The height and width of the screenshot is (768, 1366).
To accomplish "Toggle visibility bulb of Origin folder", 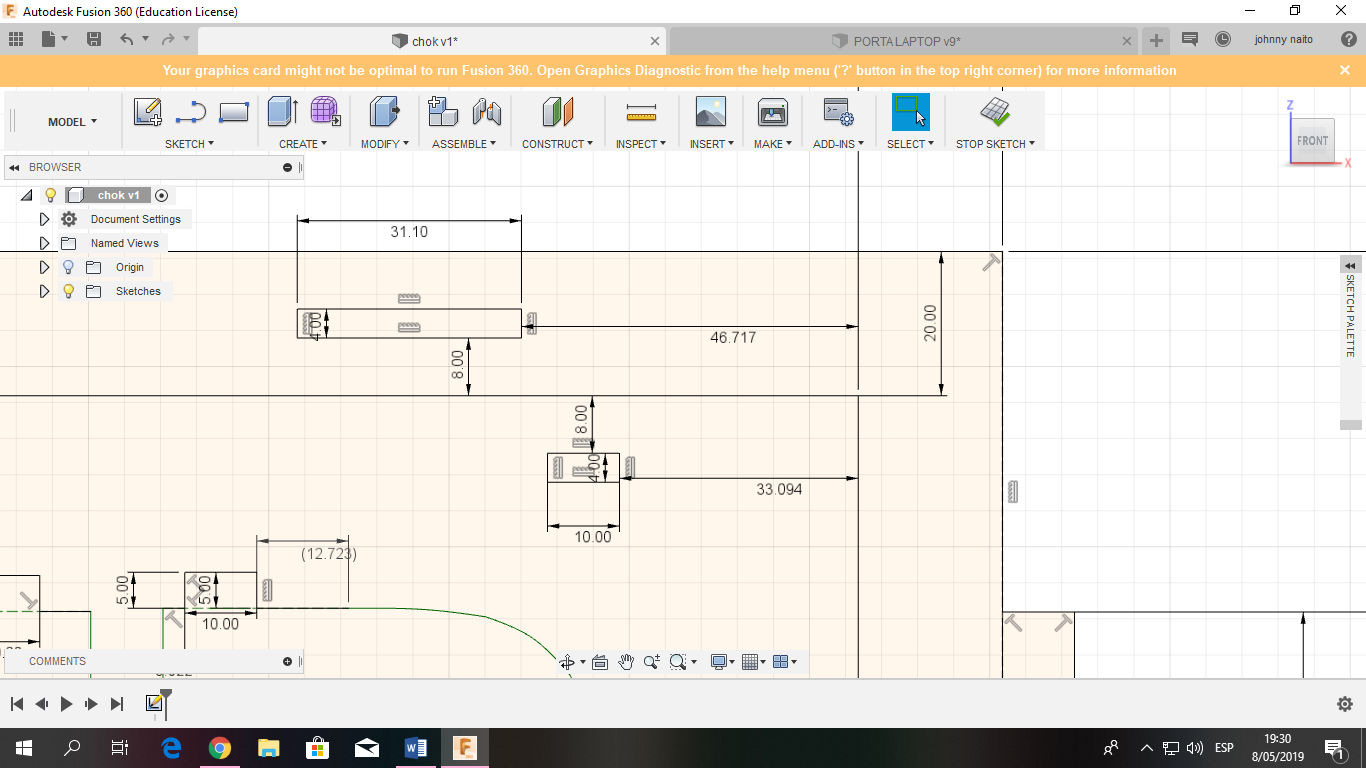I will pyautogui.click(x=68, y=267).
